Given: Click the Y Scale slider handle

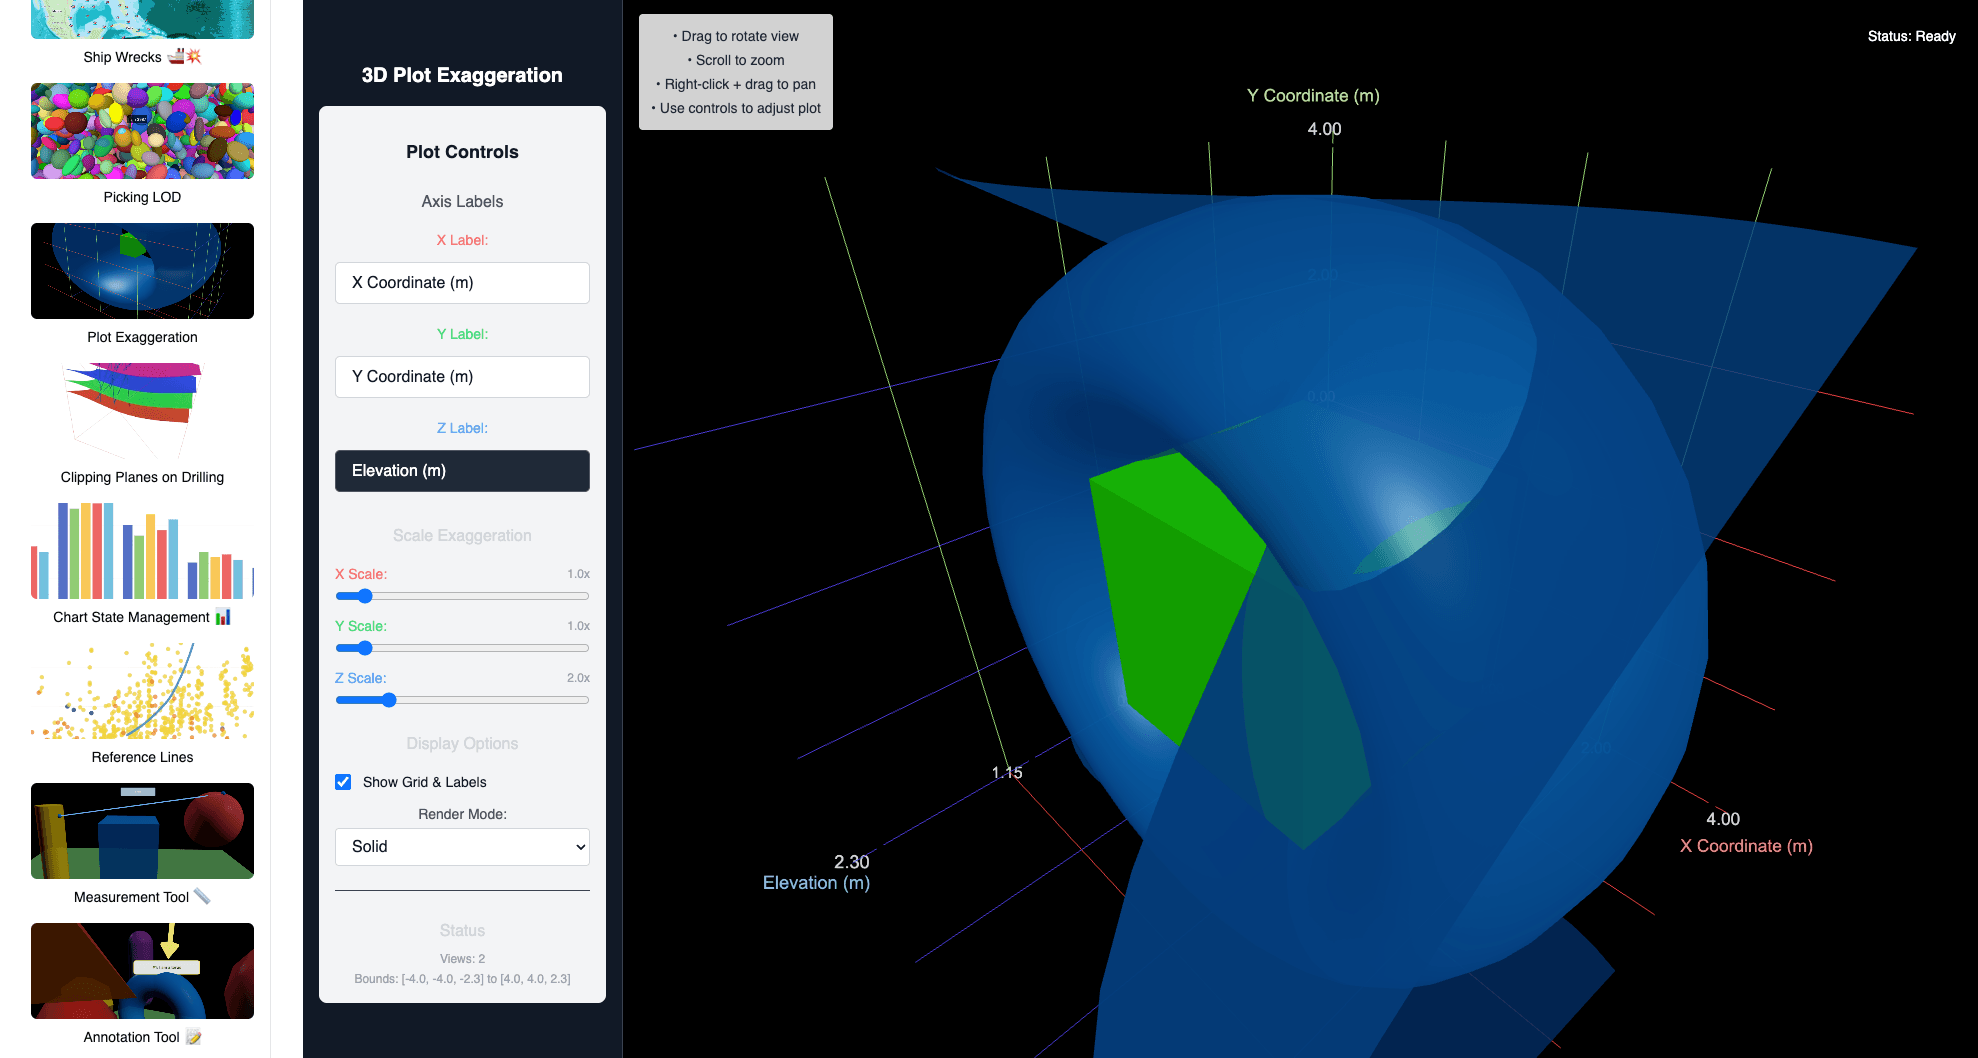Looking at the screenshot, I should click(x=365, y=648).
